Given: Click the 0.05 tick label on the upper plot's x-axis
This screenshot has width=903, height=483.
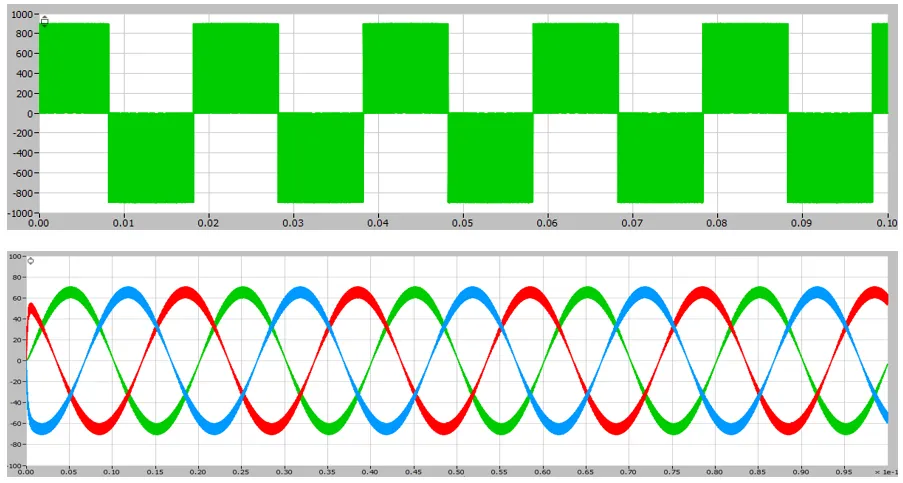Looking at the screenshot, I should [x=462, y=222].
